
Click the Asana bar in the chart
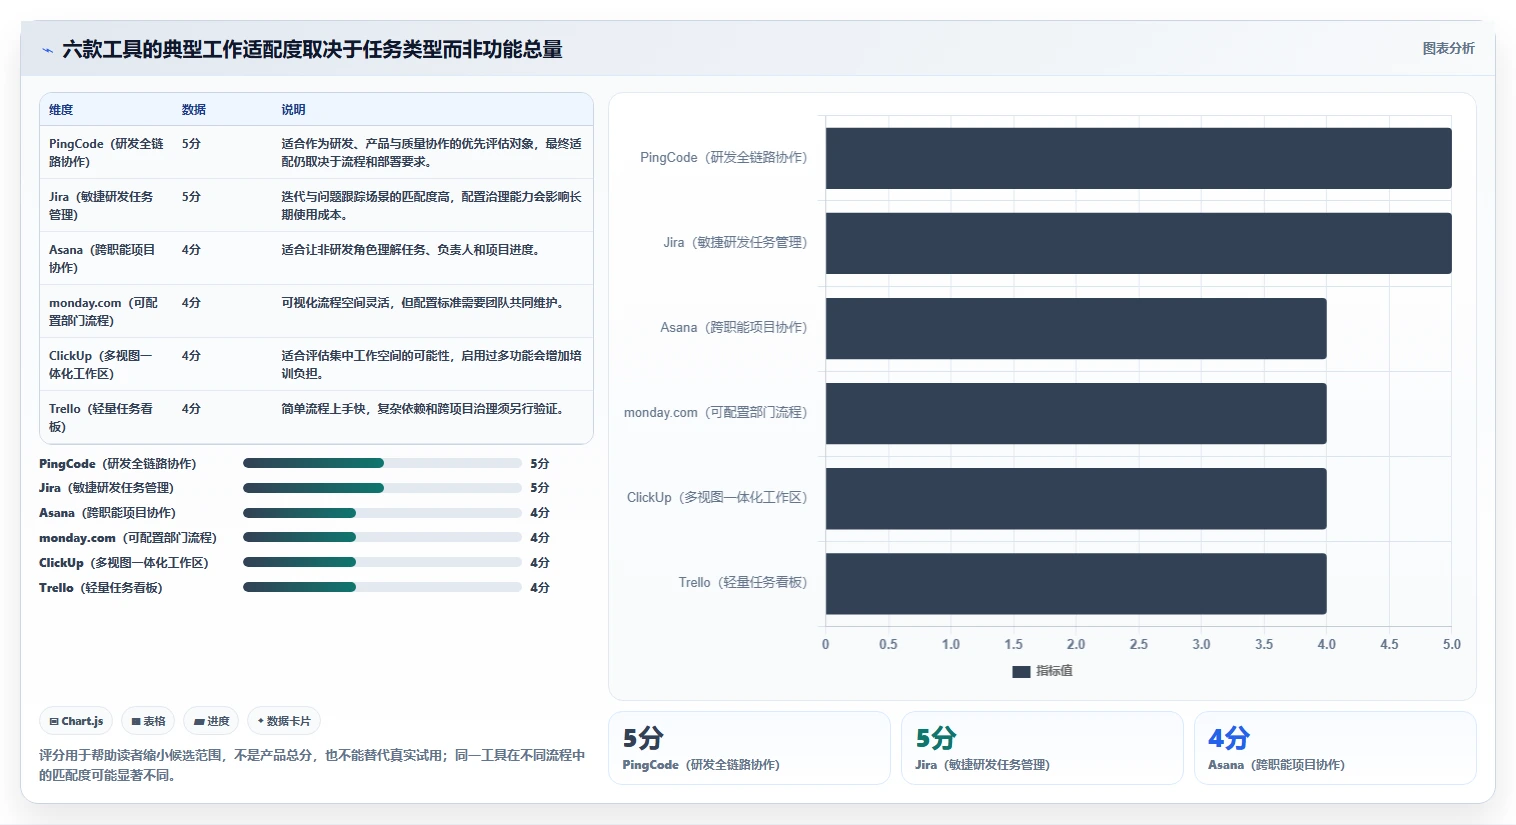coord(1076,328)
